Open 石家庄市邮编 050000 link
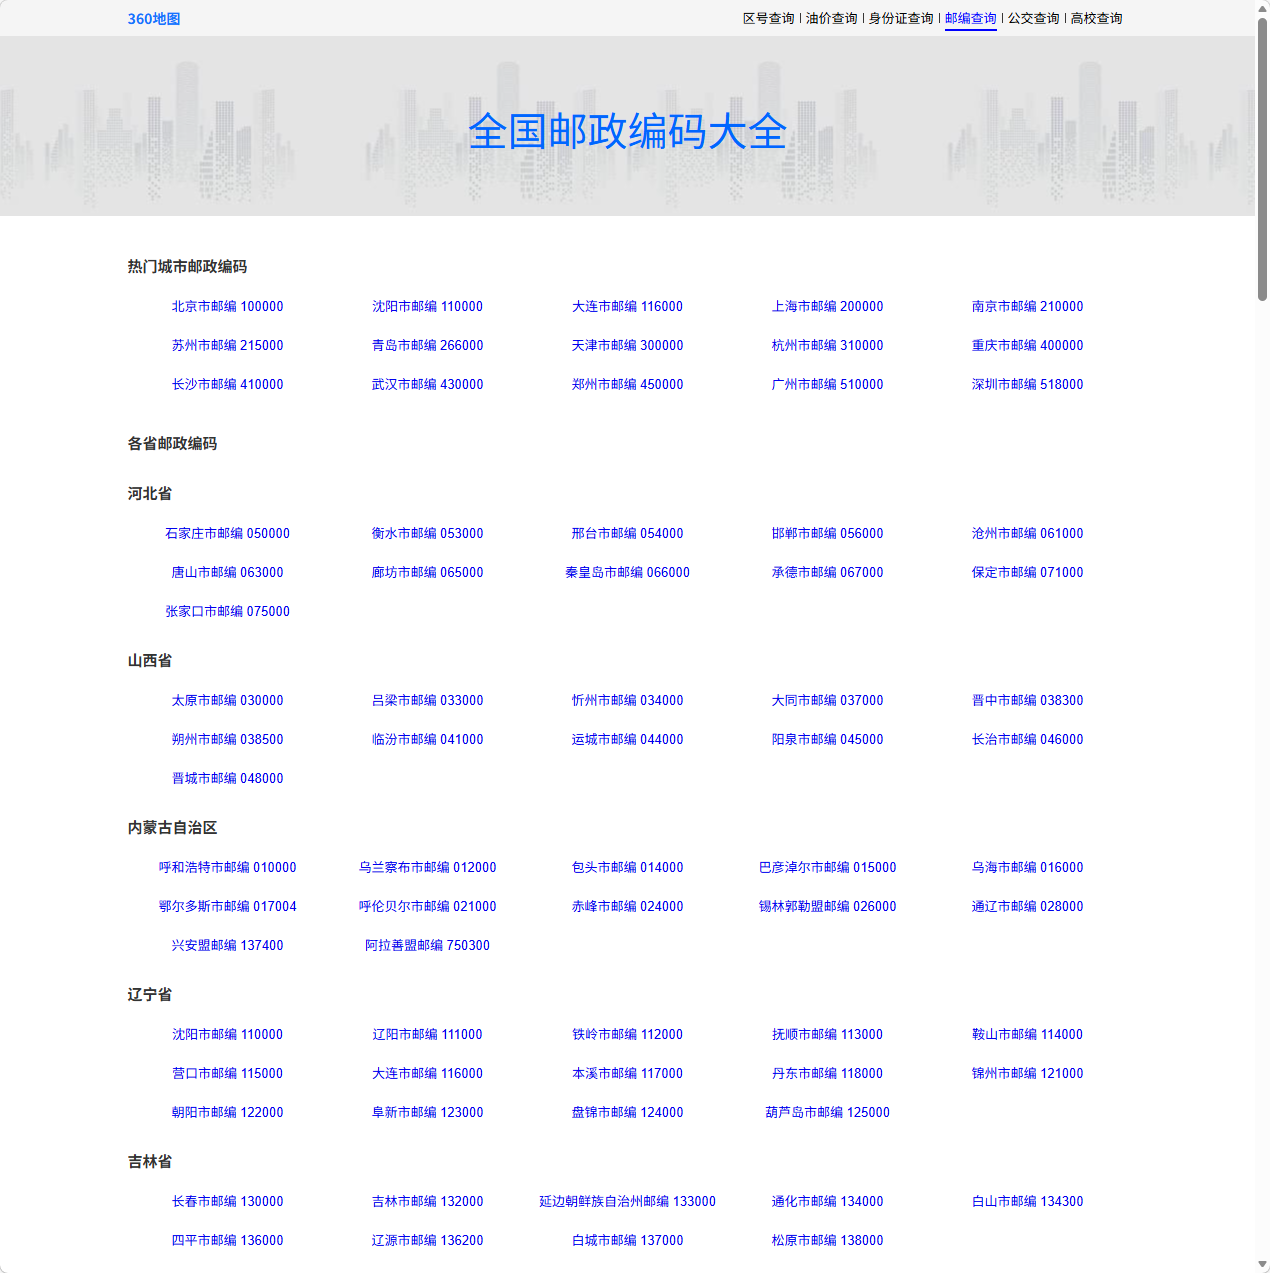1270x1273 pixels. [227, 534]
